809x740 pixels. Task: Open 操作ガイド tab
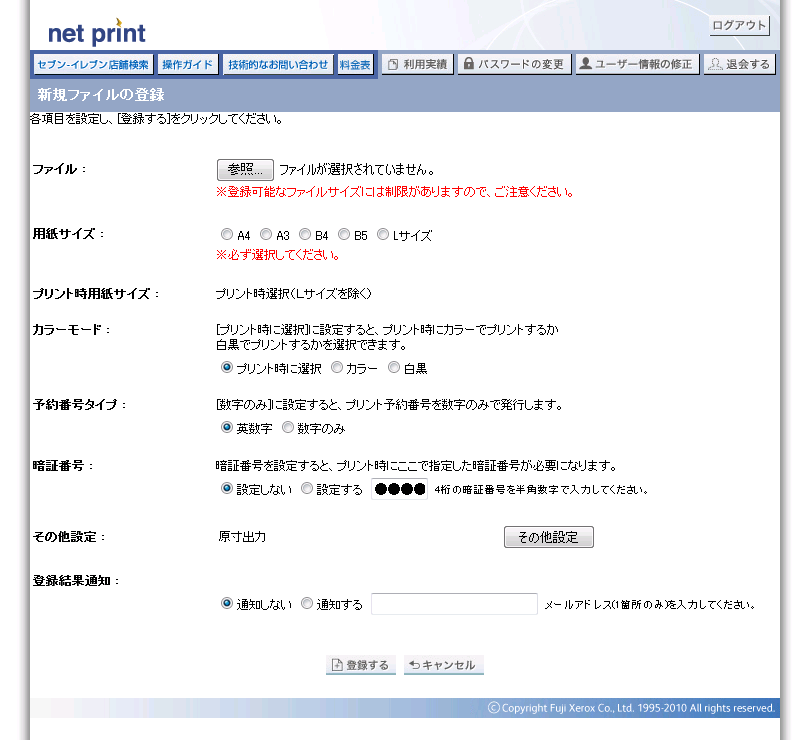tap(187, 65)
